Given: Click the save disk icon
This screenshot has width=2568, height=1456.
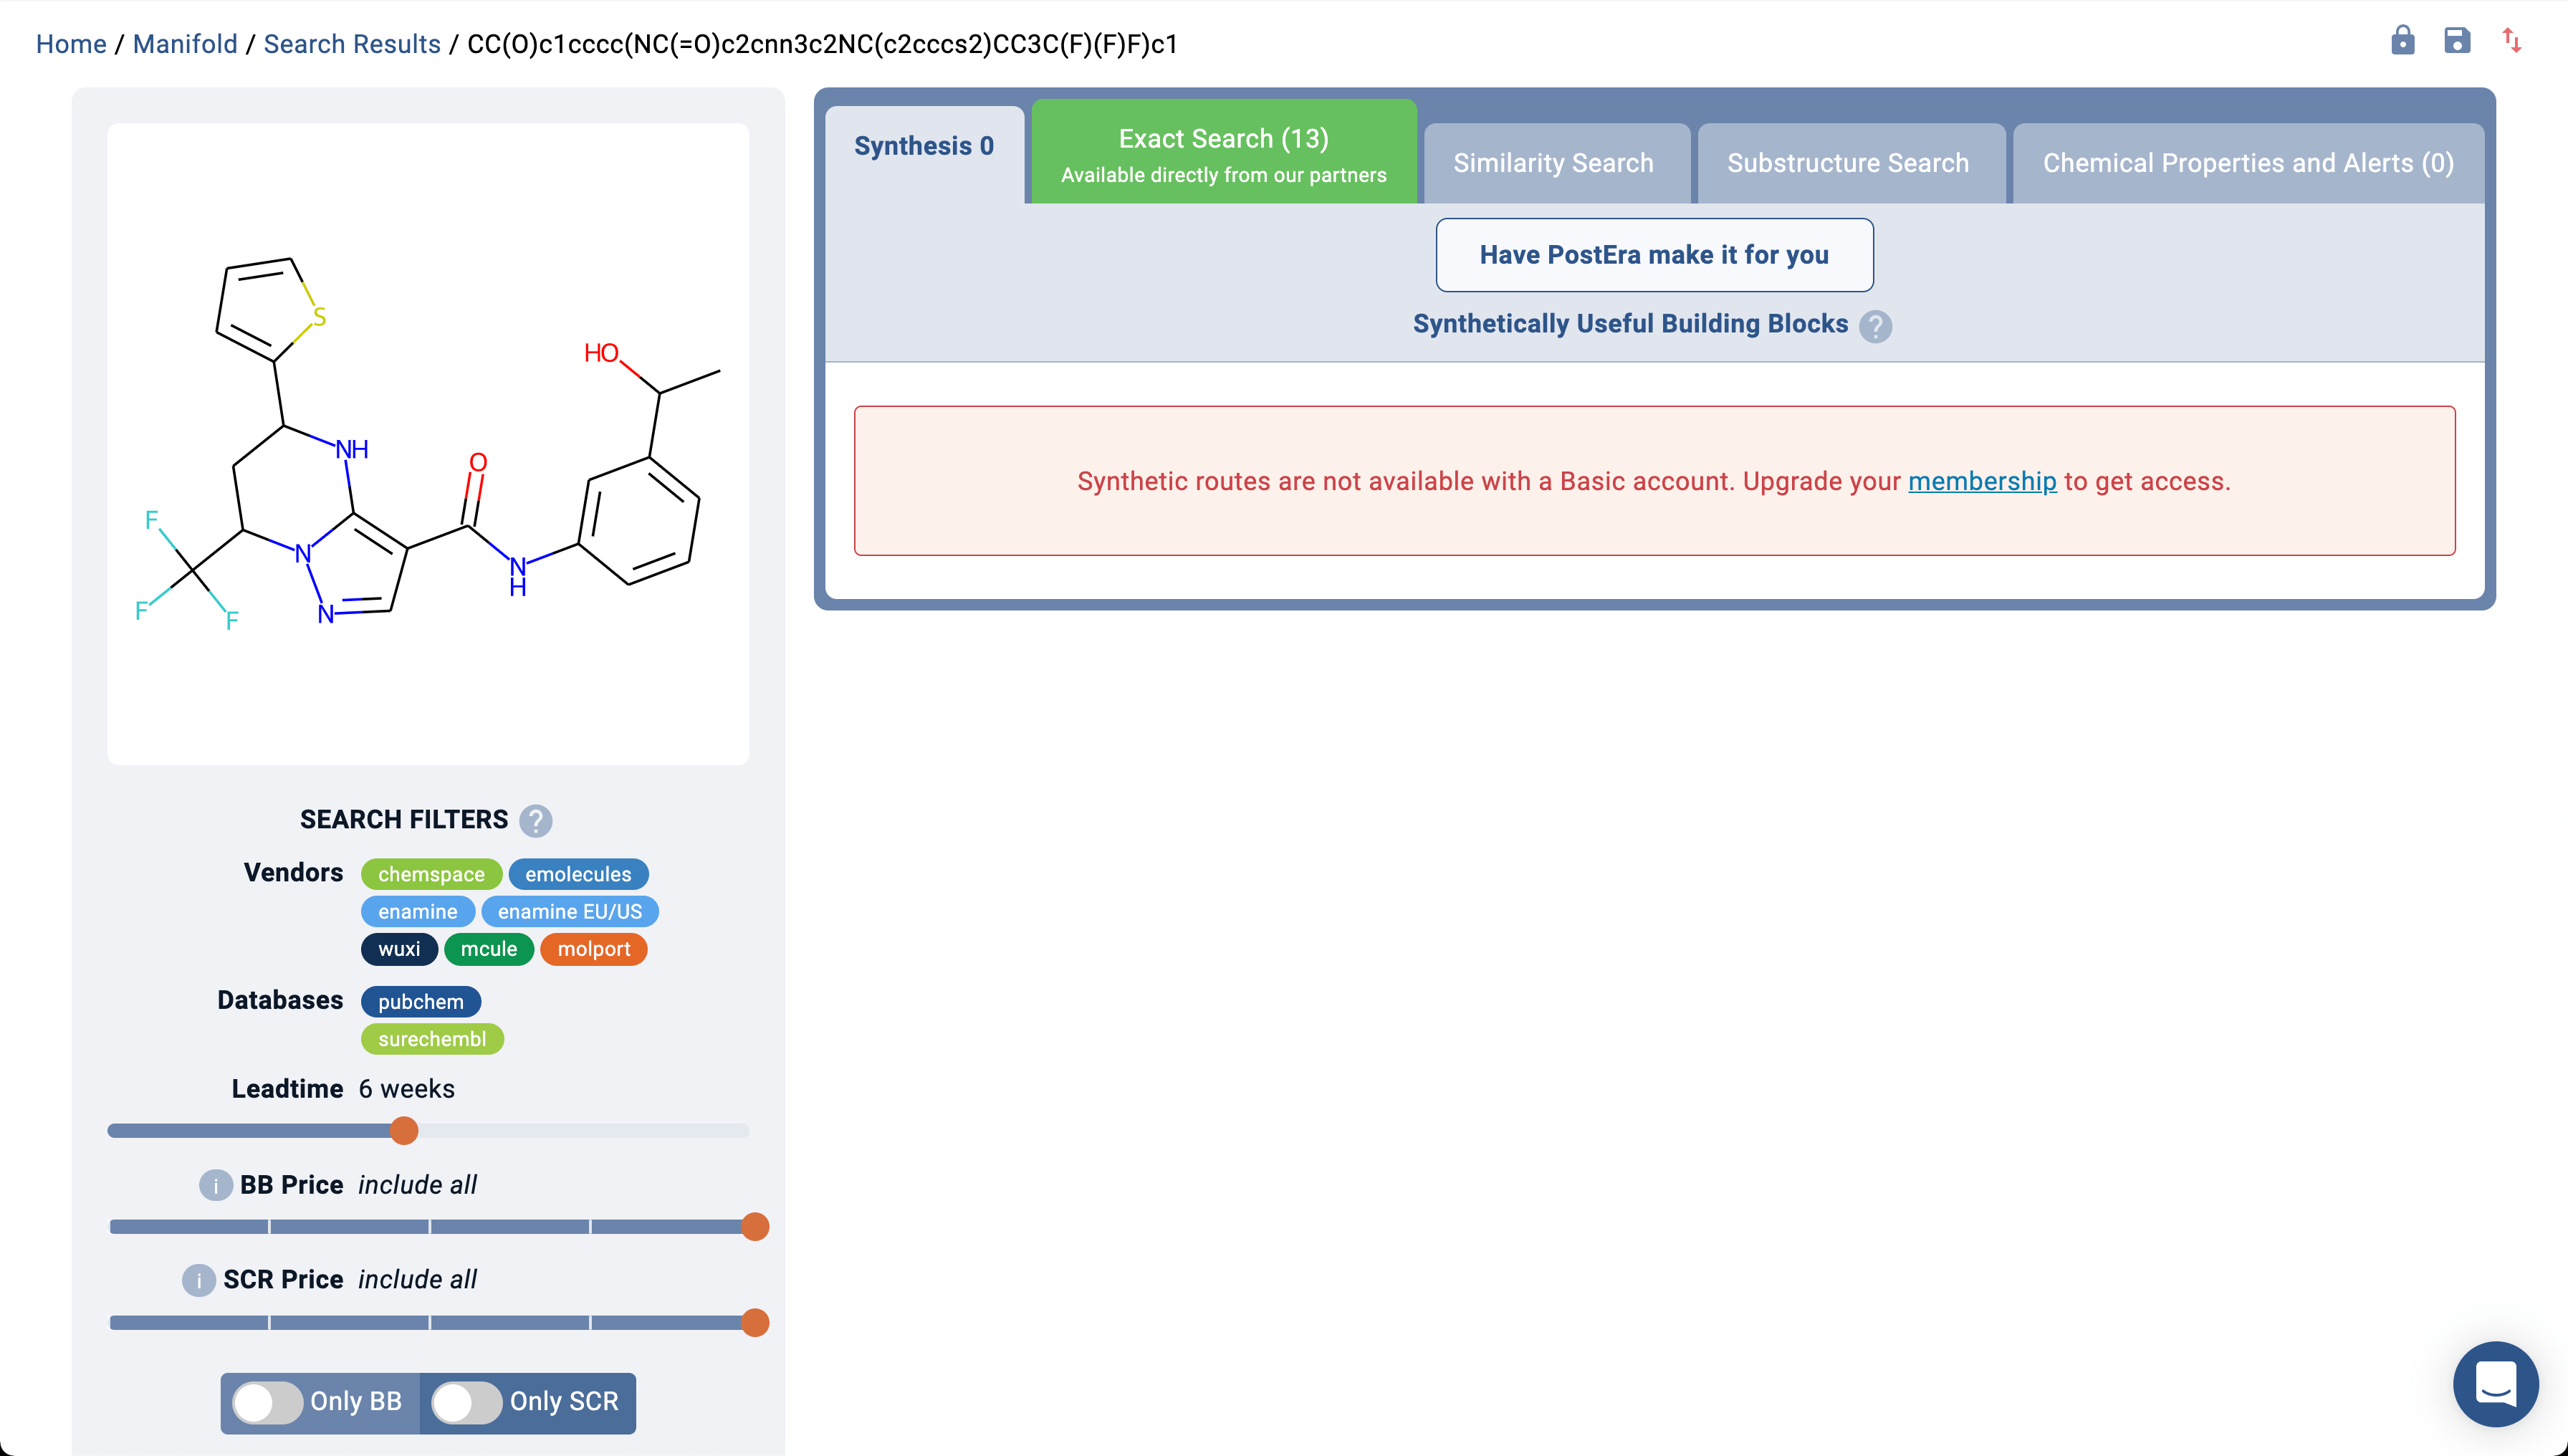Looking at the screenshot, I should coord(2456,41).
